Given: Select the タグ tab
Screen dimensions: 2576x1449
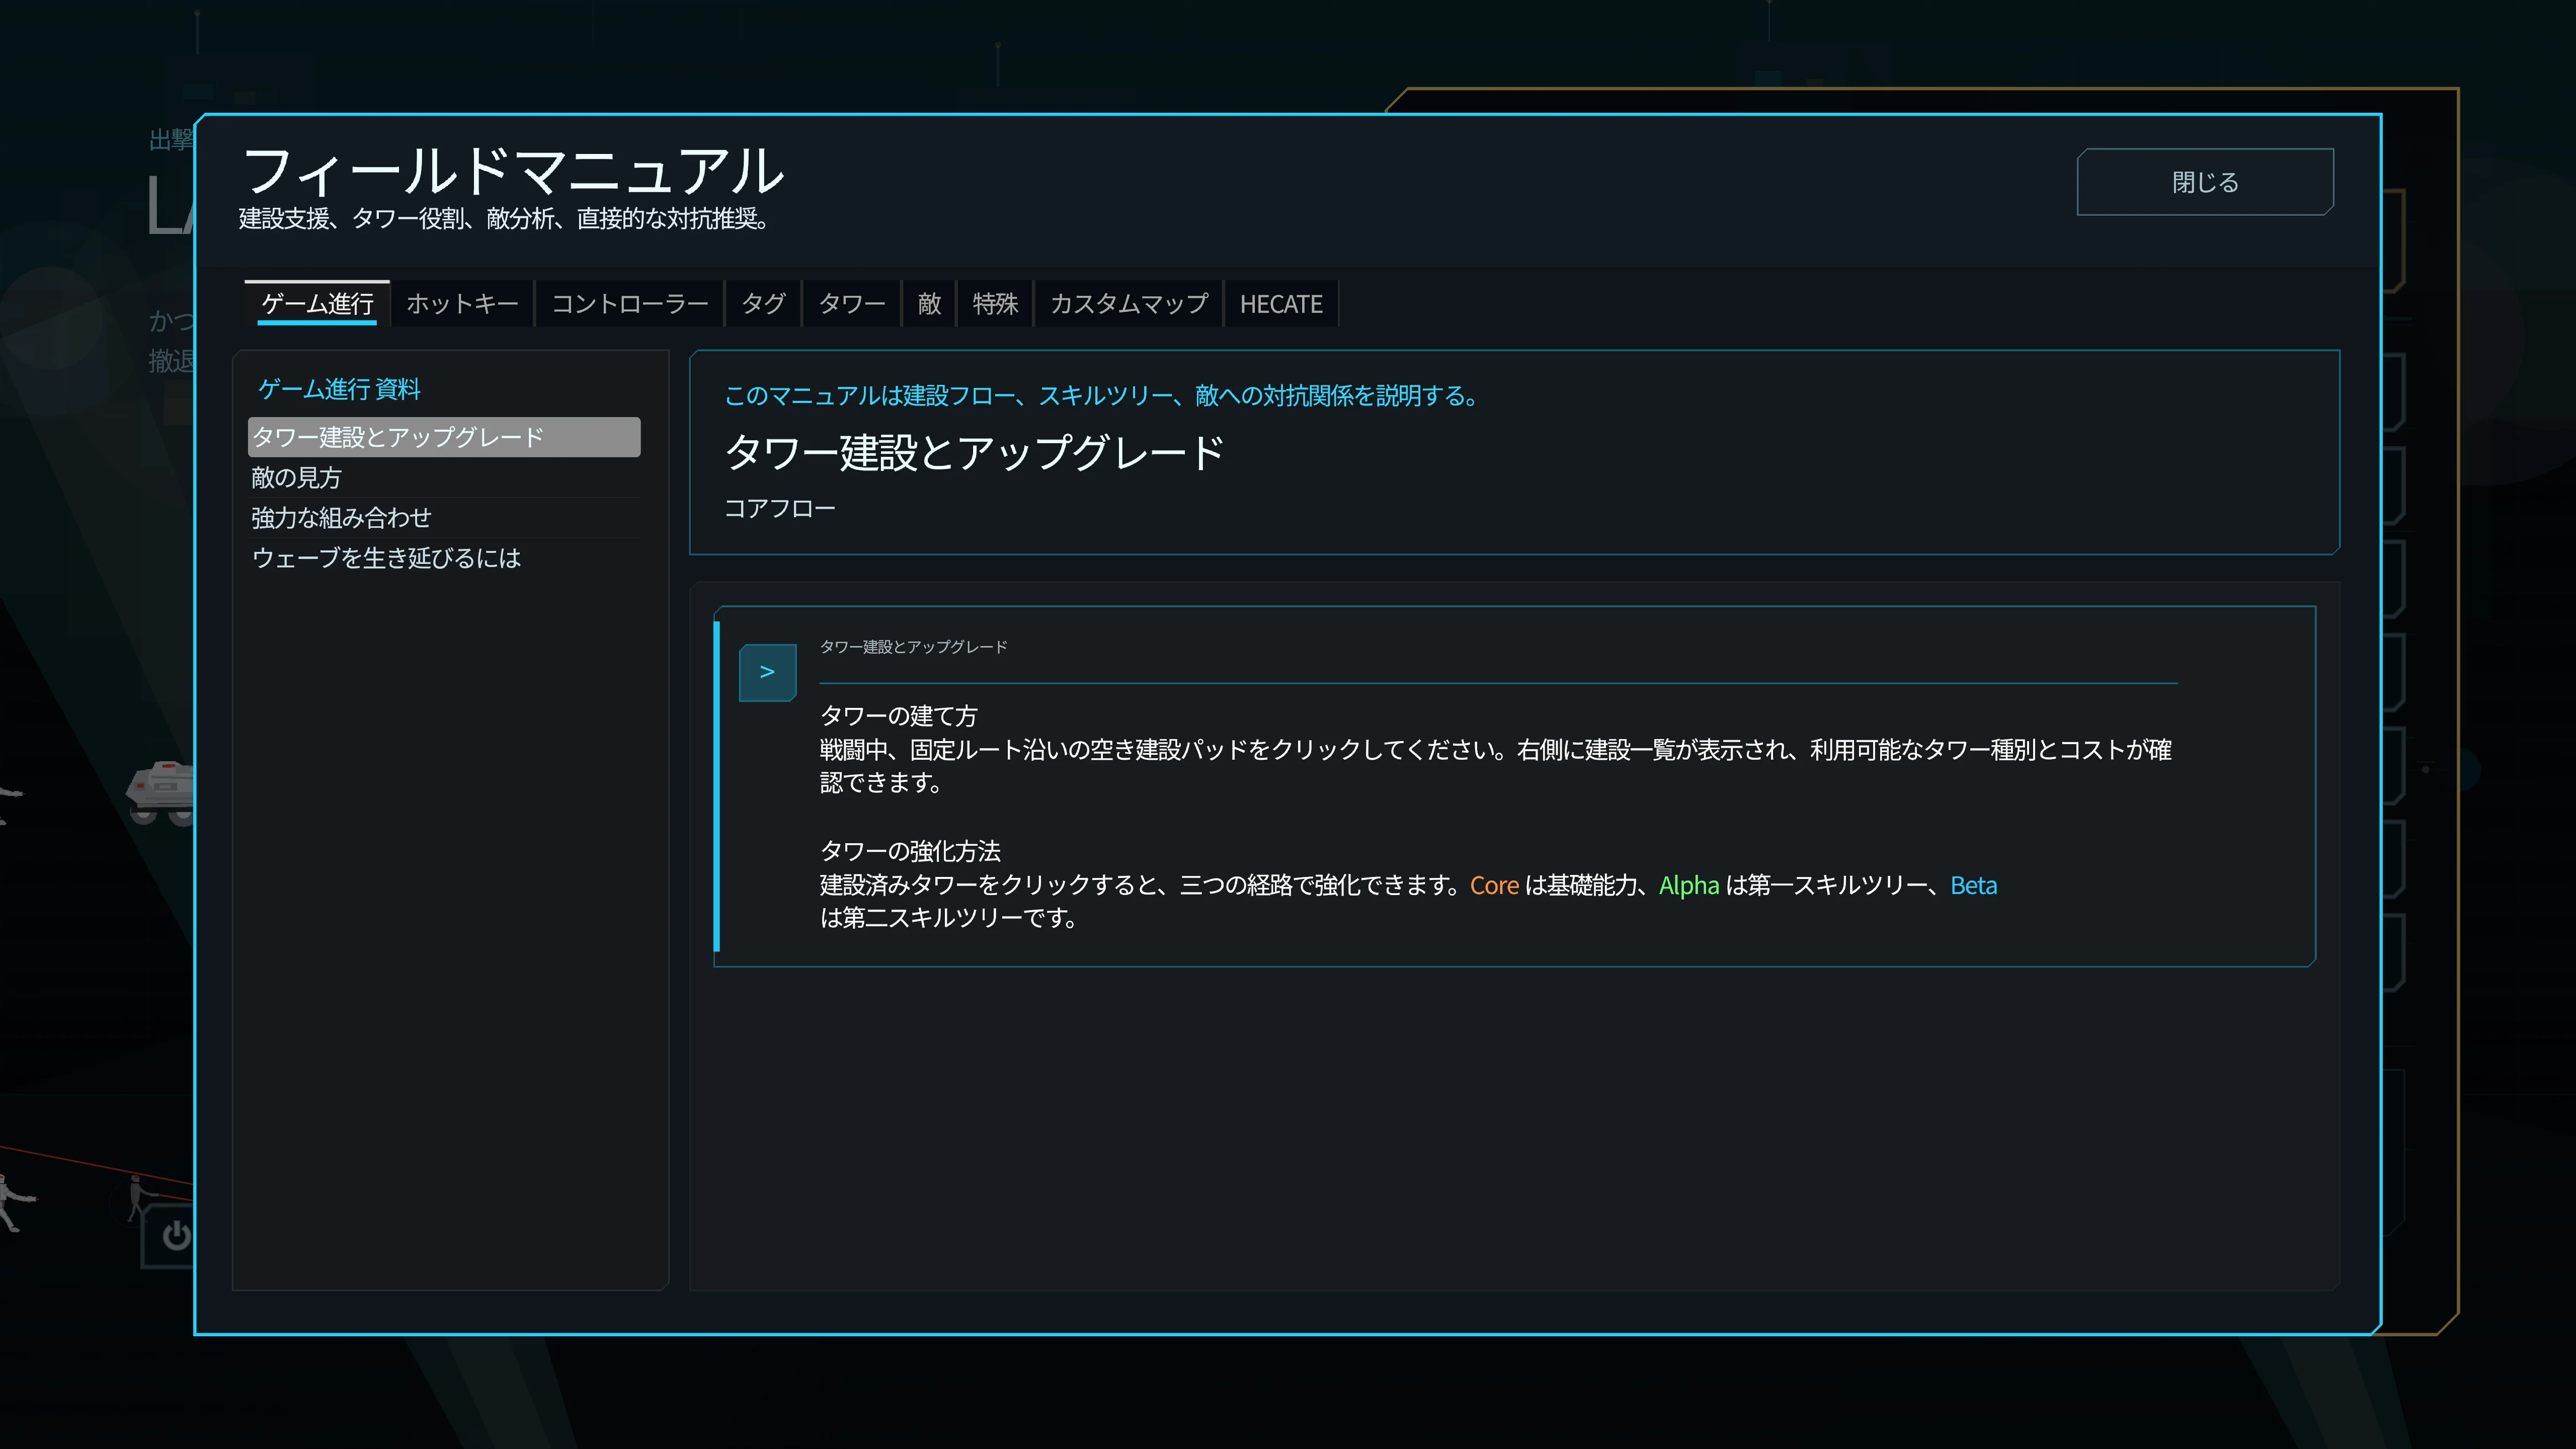Looking at the screenshot, I should (x=763, y=304).
